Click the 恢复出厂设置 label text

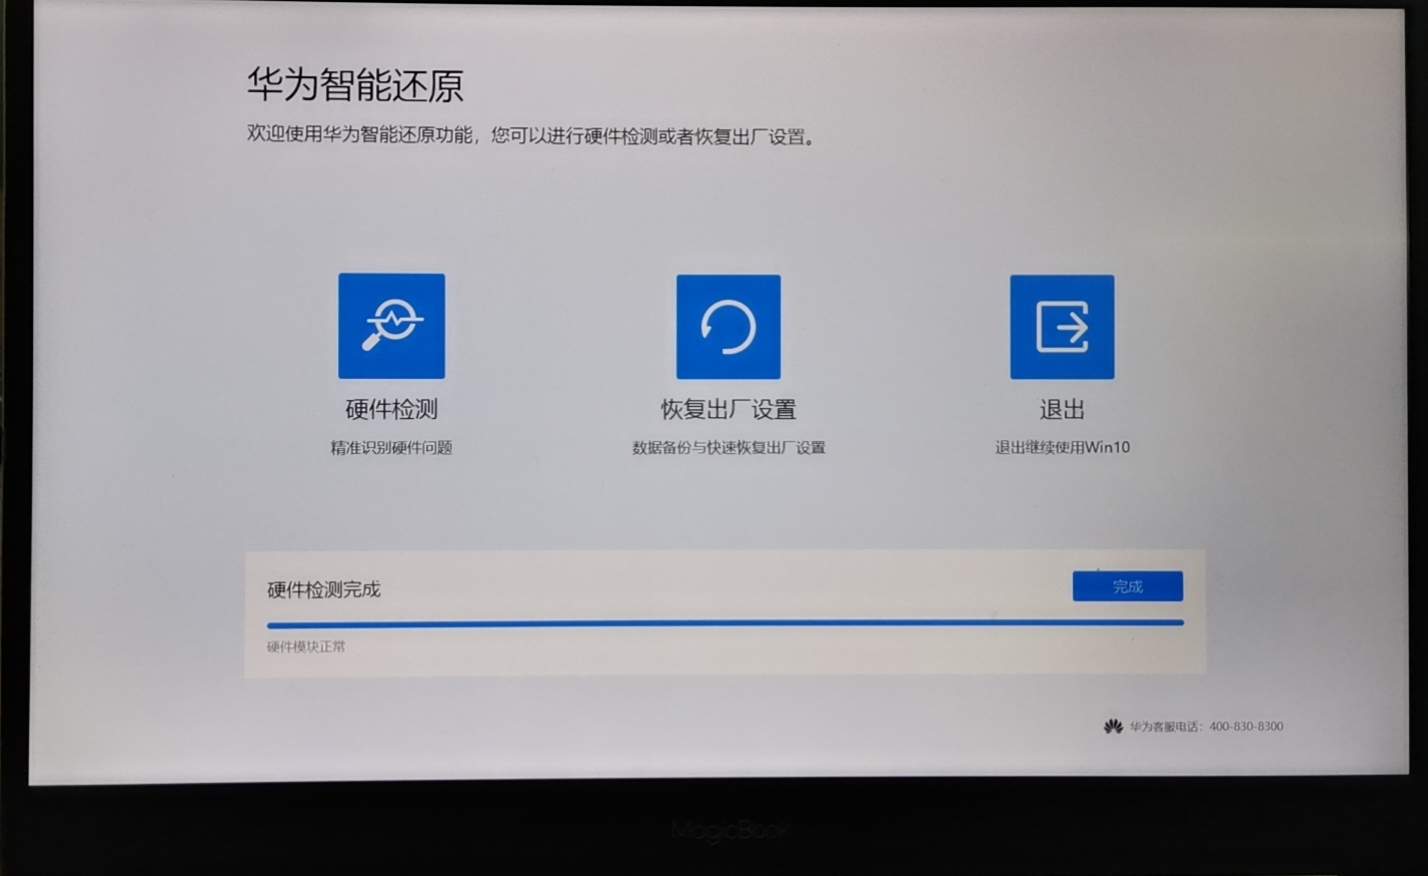tap(728, 410)
